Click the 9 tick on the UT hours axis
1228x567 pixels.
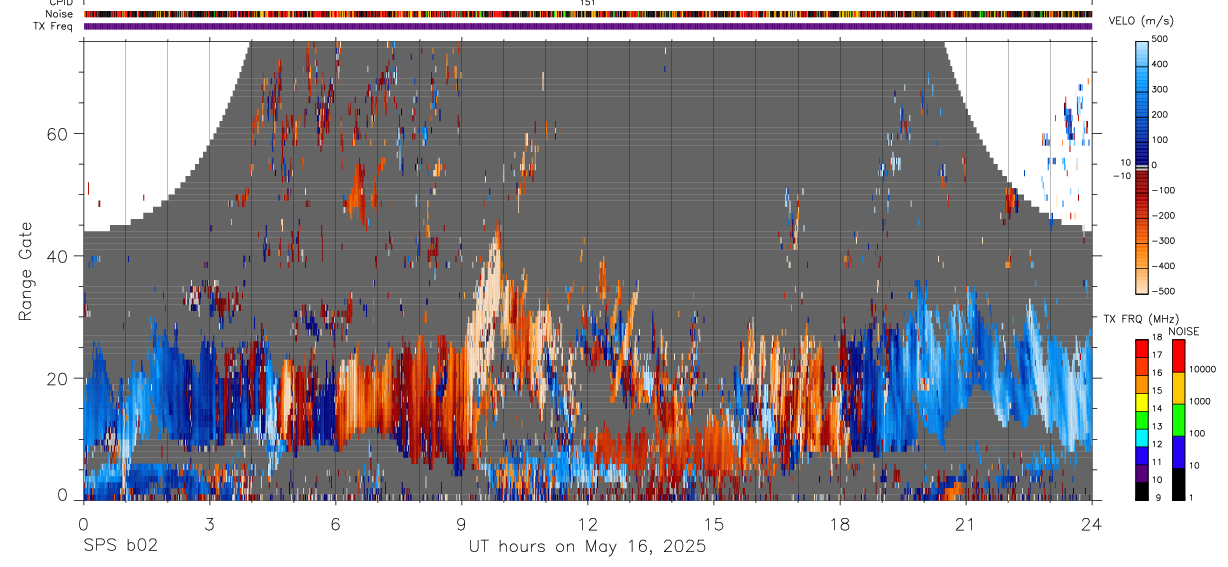coord(461,523)
